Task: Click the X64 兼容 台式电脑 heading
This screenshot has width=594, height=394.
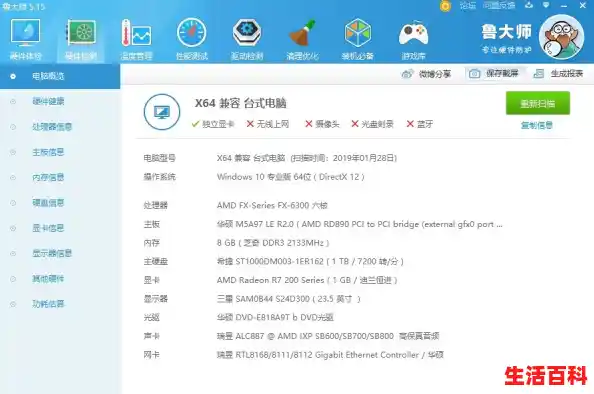Action: coord(241,103)
